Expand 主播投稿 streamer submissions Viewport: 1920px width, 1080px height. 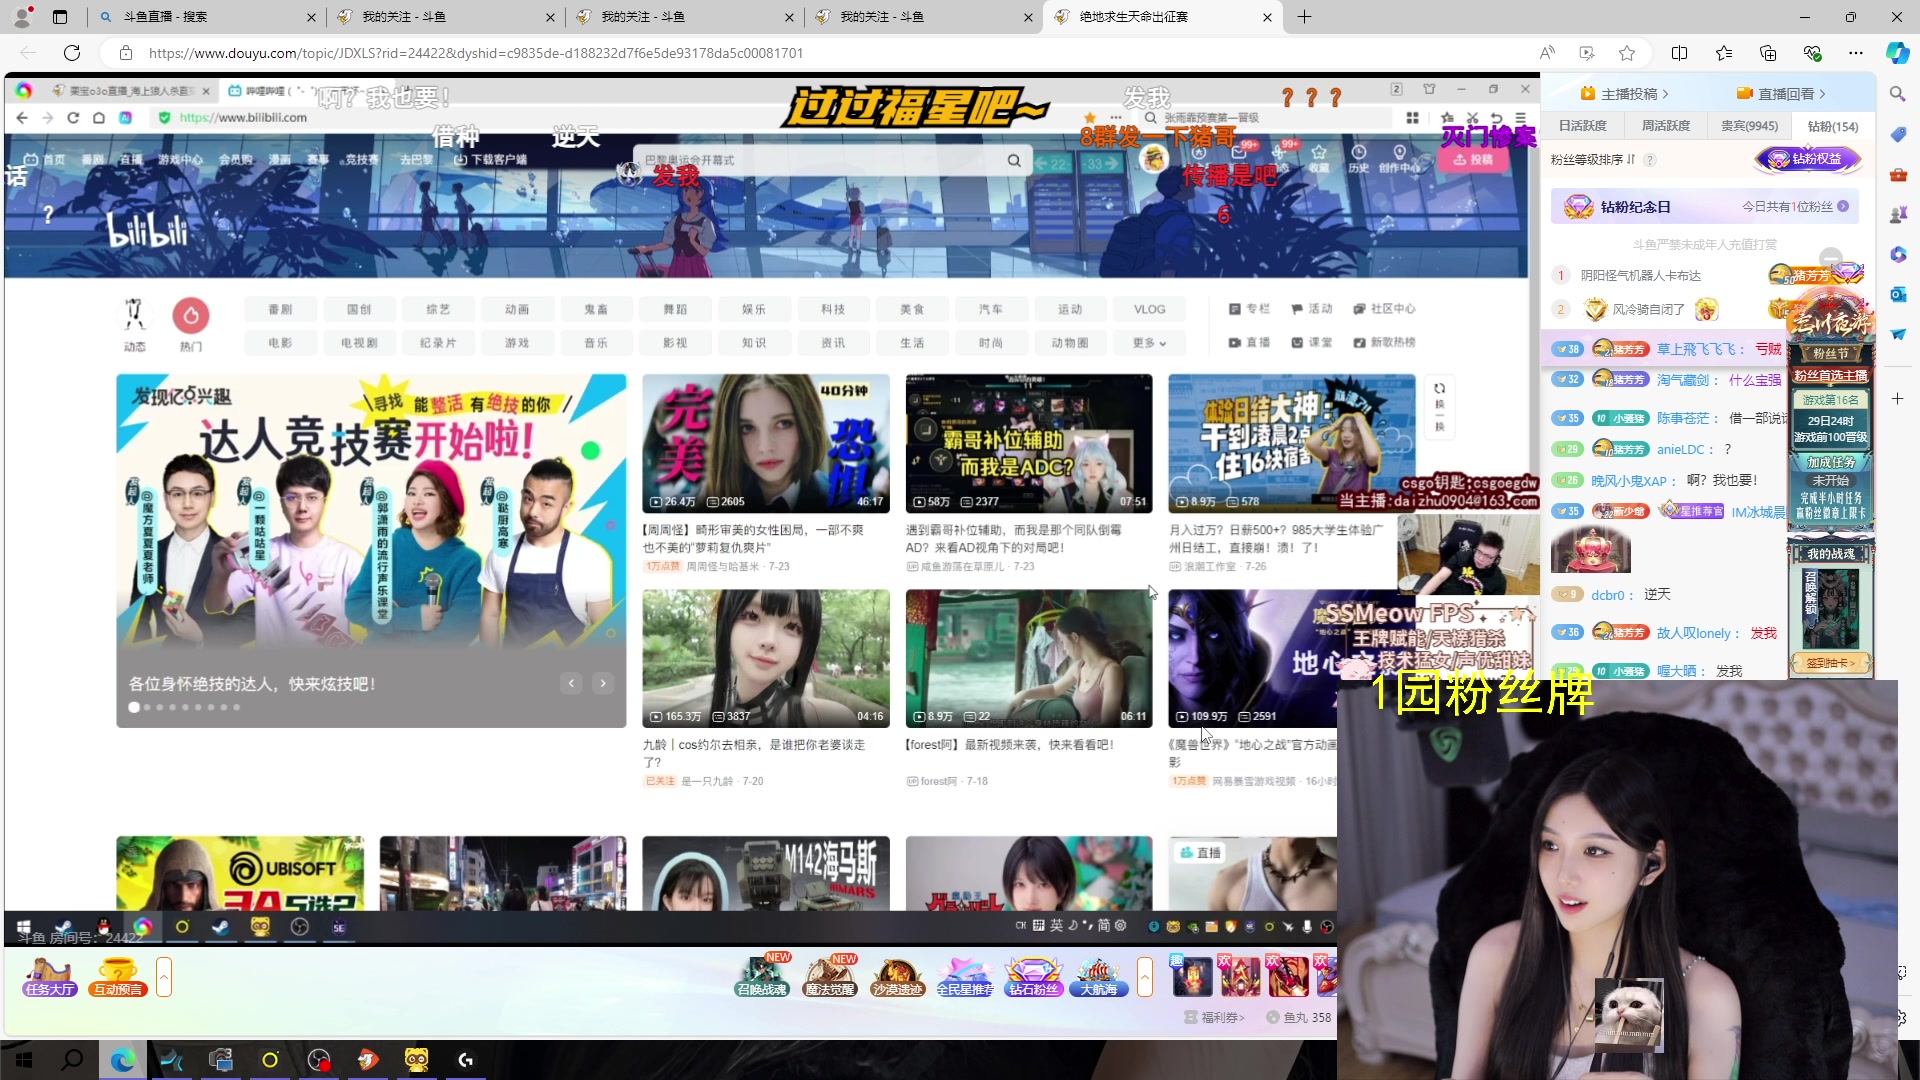(1624, 94)
